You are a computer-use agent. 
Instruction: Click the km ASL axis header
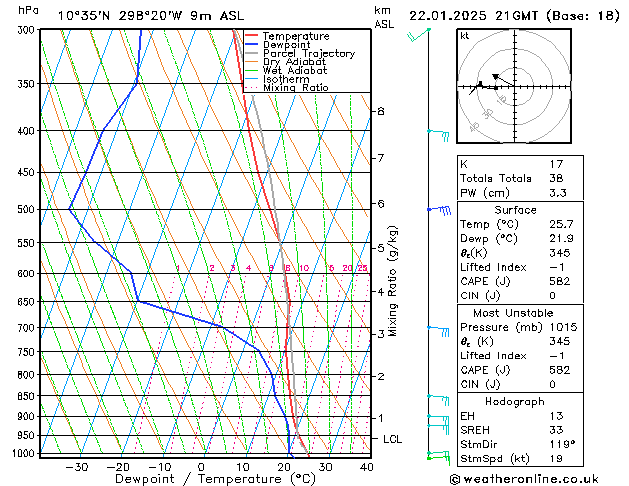pos(384,18)
